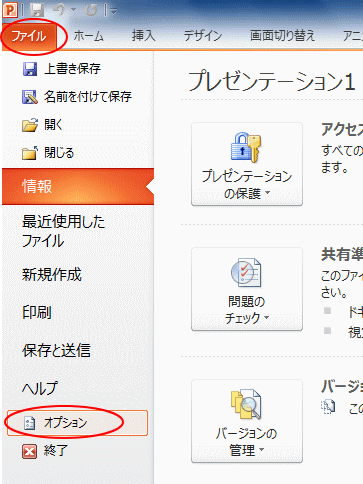Choose 開く in the file menu
The image size is (363, 484).
click(x=53, y=125)
